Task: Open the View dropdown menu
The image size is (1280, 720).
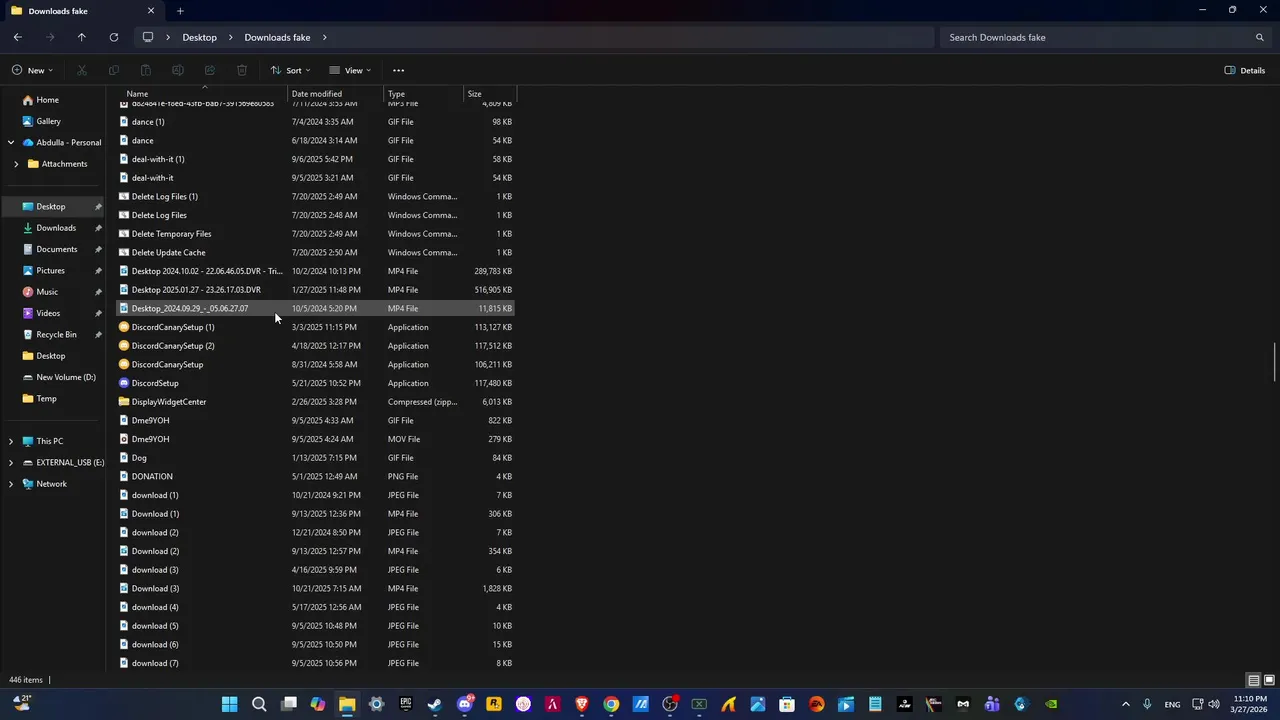Action: click(350, 70)
